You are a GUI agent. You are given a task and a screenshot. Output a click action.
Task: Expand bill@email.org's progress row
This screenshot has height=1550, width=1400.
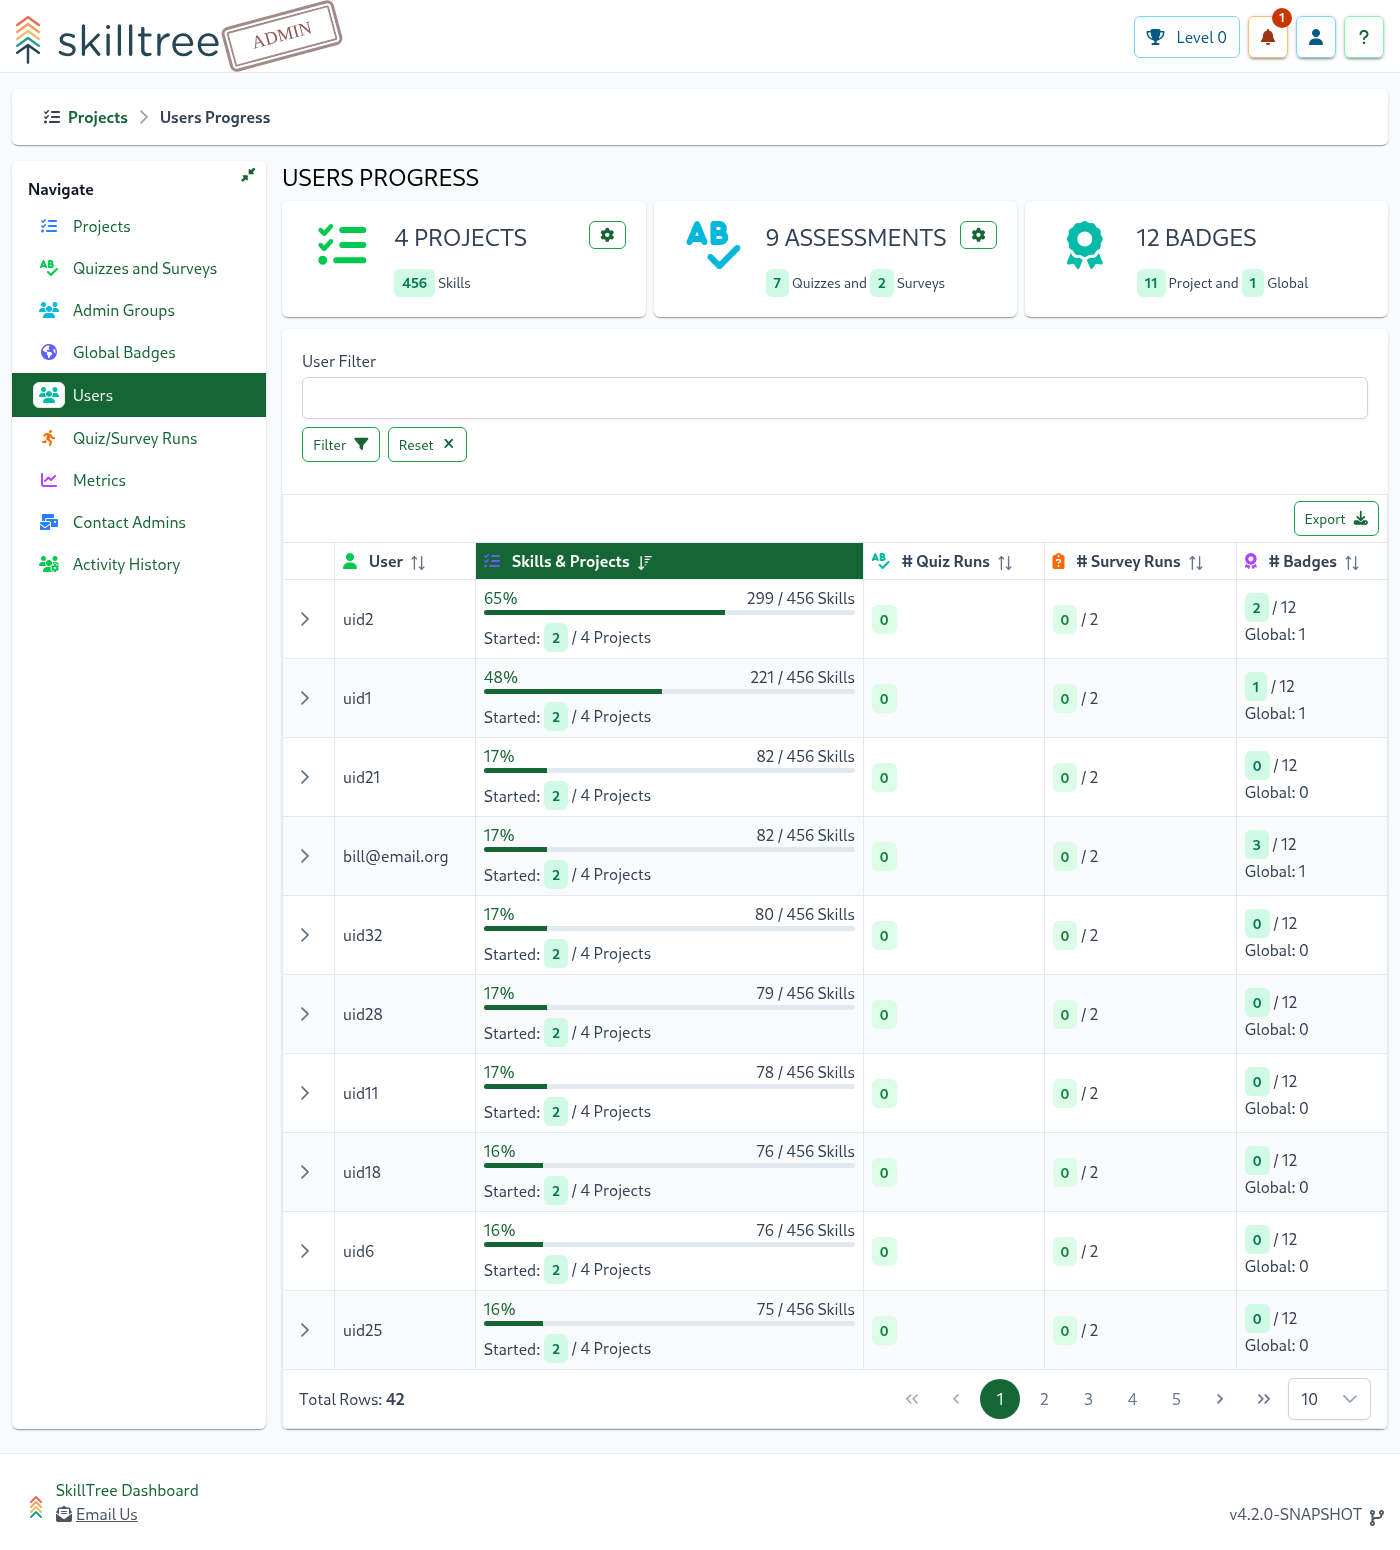click(306, 856)
